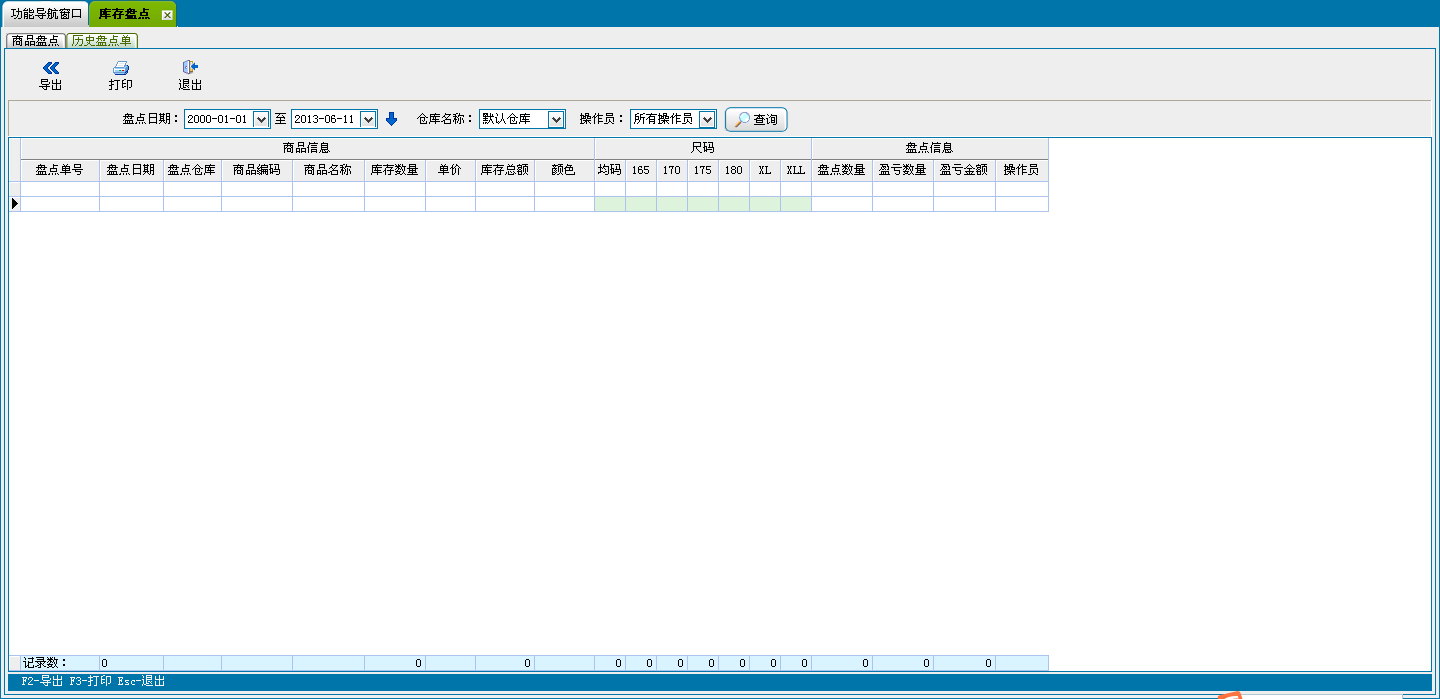Expand the 操作员 operator dropdown
The height and width of the screenshot is (699, 1440).
pyautogui.click(x=708, y=119)
